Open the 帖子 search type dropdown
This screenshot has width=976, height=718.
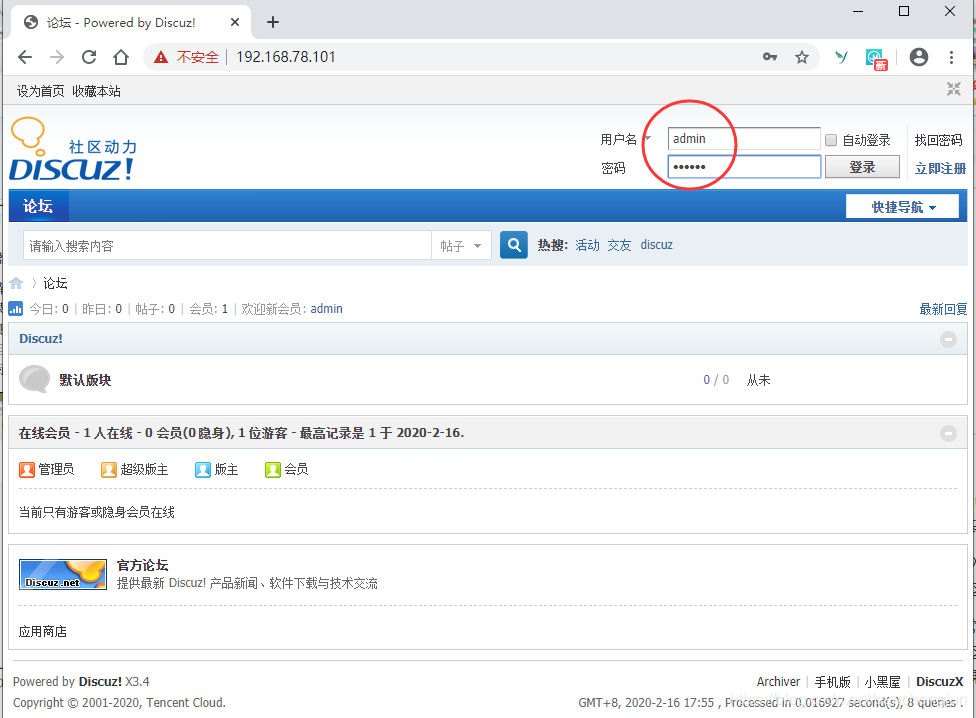coord(461,244)
